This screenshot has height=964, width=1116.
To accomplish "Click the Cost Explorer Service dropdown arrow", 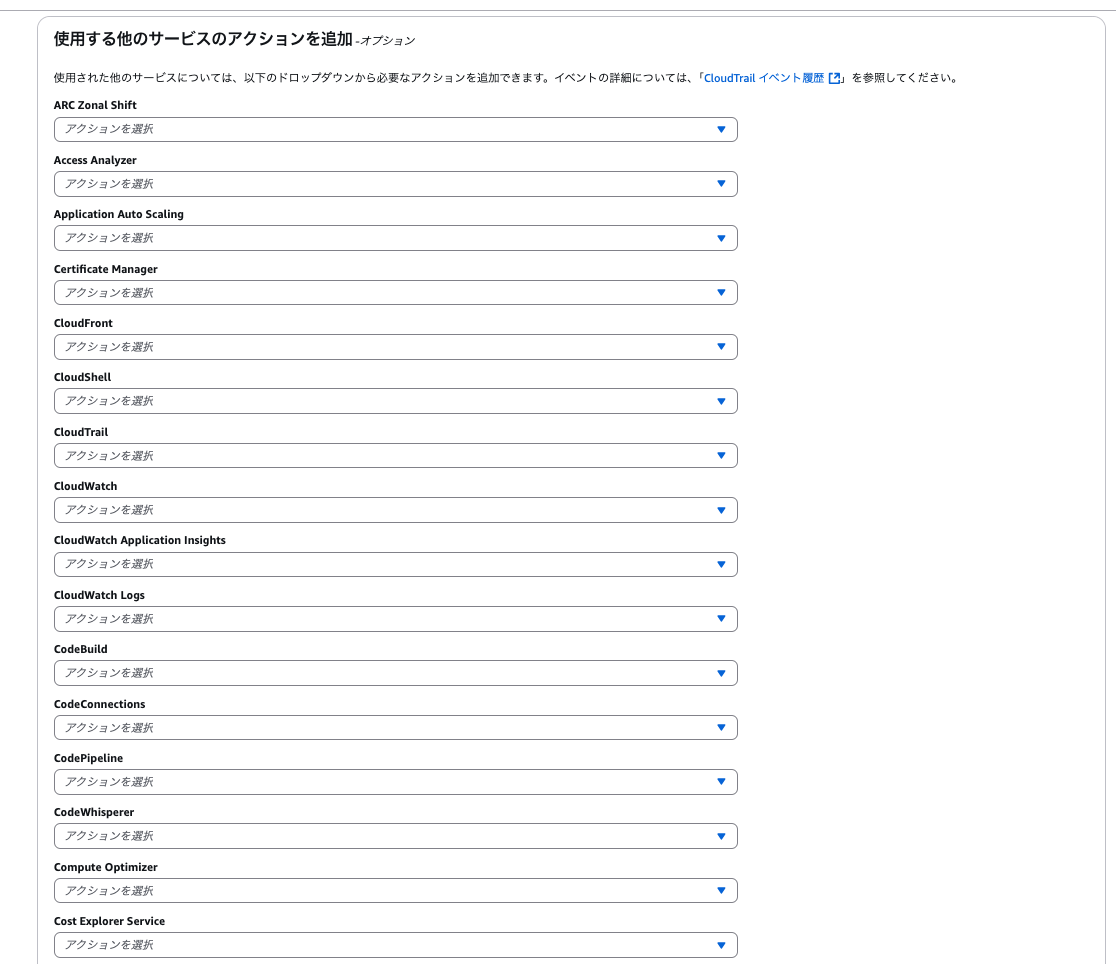I will [x=721, y=945].
